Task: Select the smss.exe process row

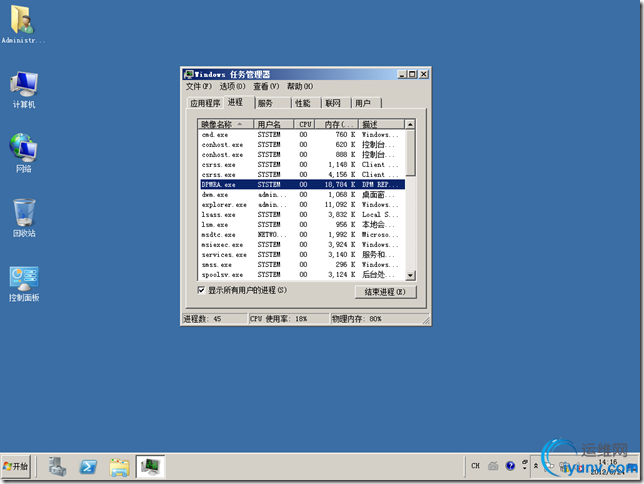Action: (302, 265)
